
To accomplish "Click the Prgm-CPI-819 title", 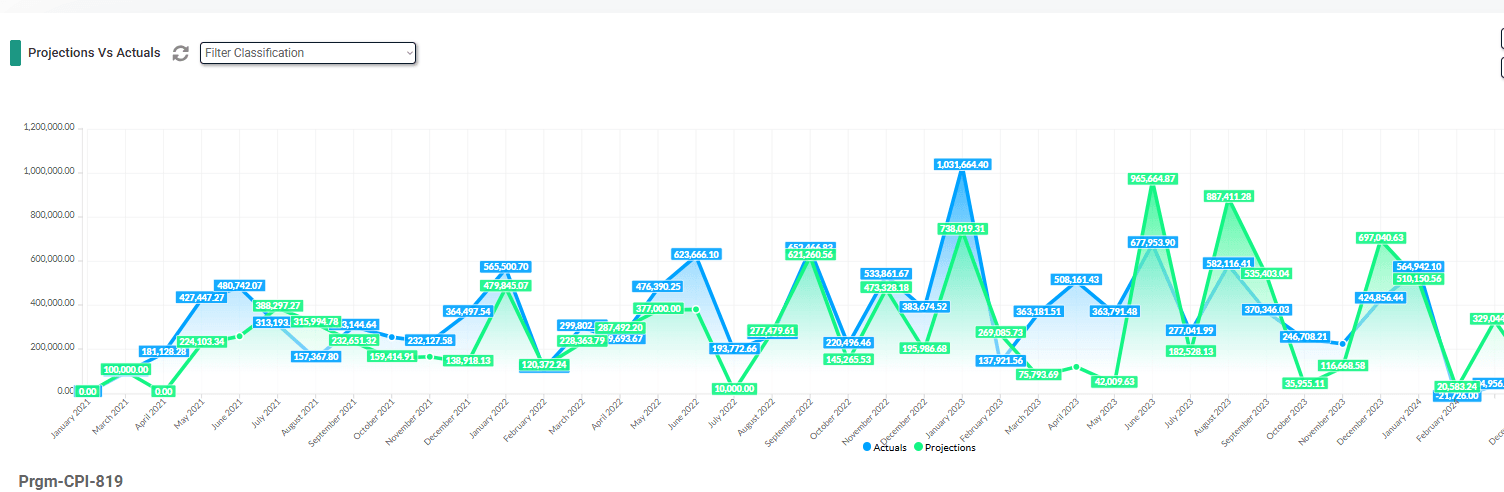I will [71, 482].
